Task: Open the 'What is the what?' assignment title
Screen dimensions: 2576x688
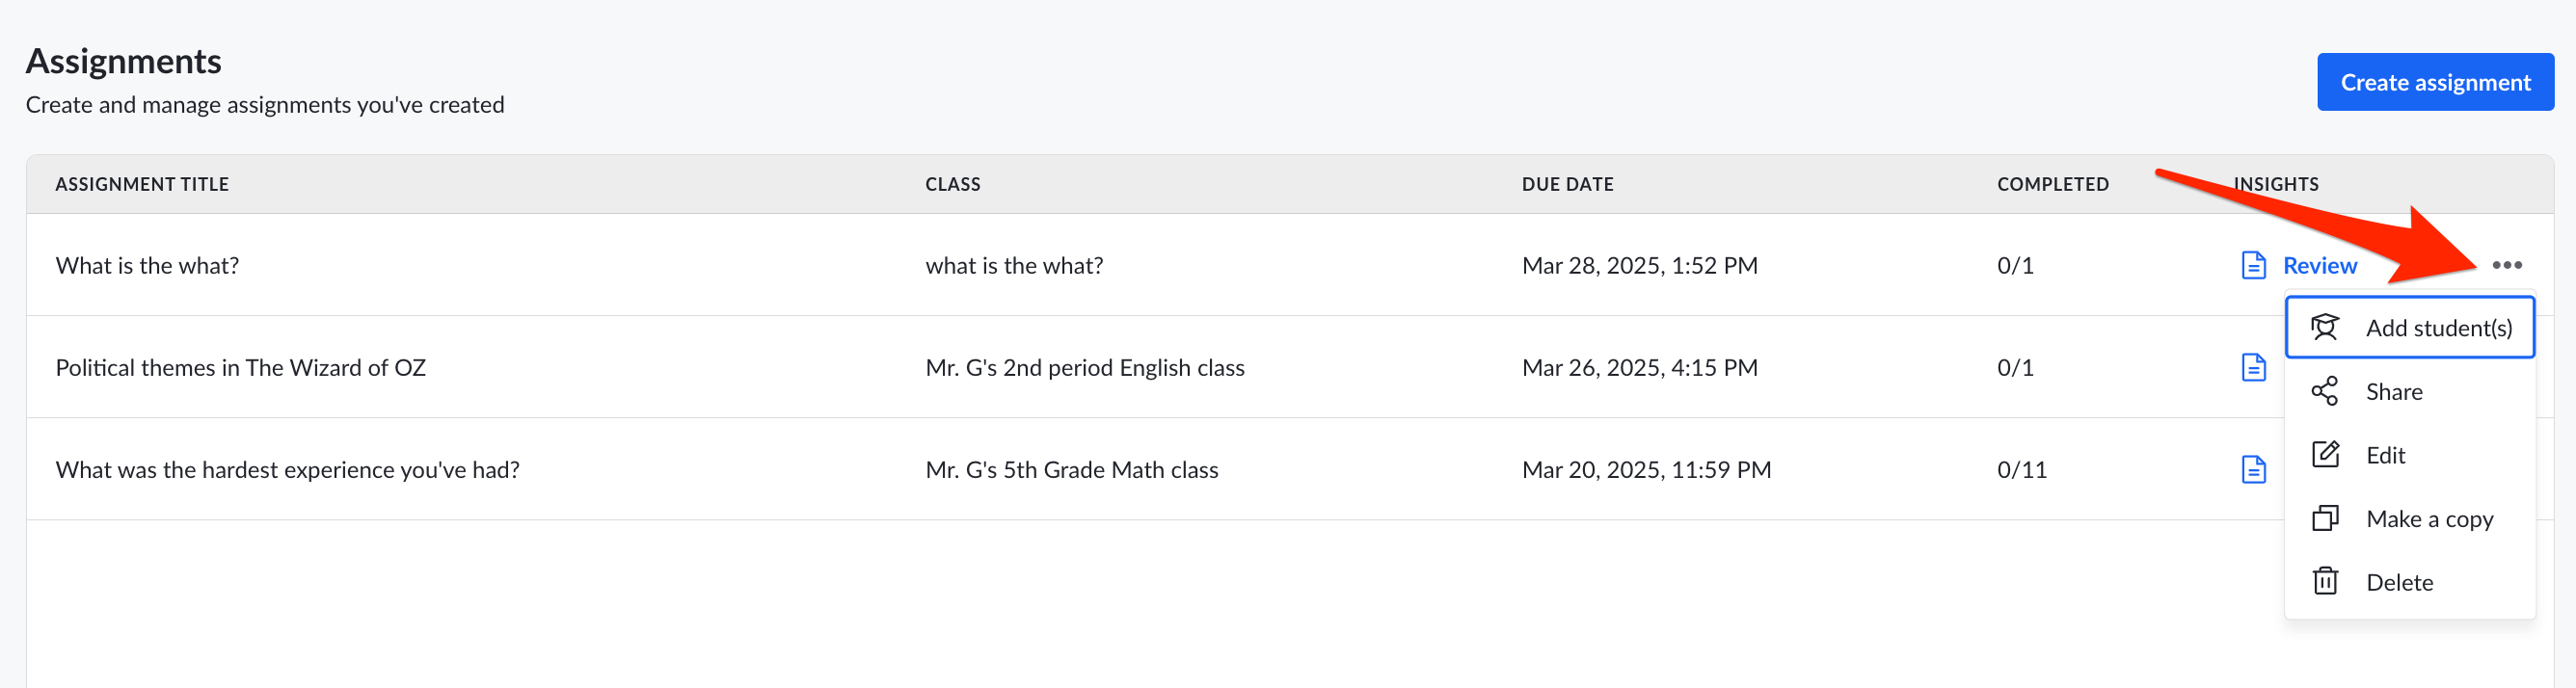Action: [x=147, y=265]
